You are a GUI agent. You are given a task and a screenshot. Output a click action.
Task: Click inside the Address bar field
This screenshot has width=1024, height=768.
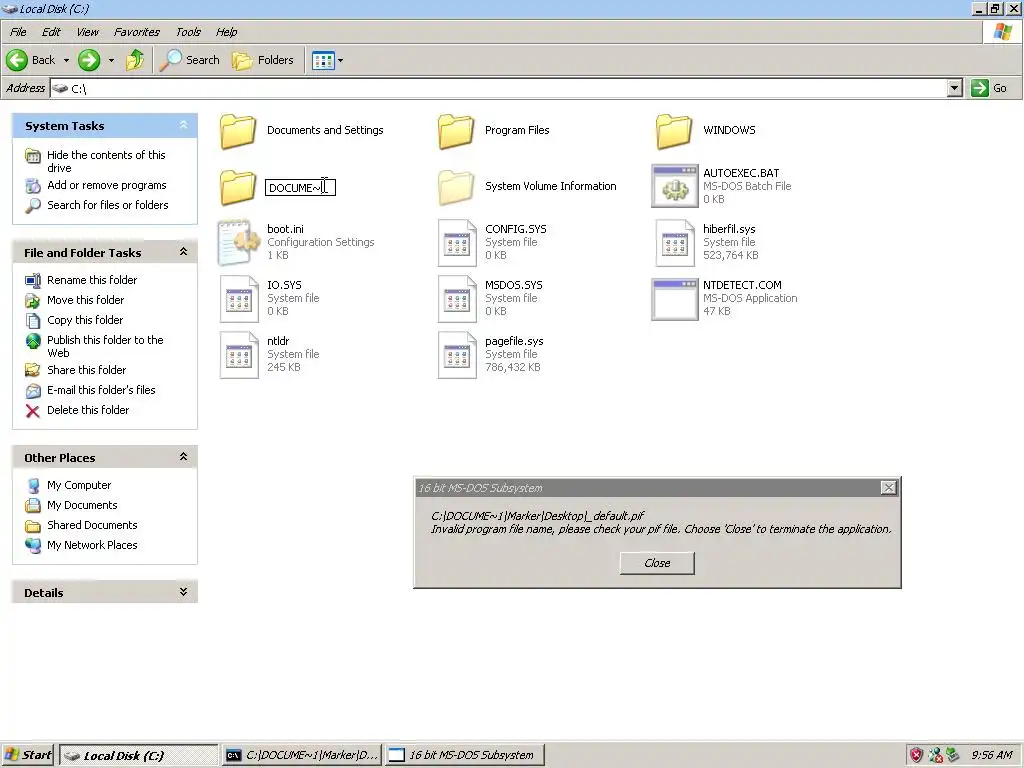[498, 88]
